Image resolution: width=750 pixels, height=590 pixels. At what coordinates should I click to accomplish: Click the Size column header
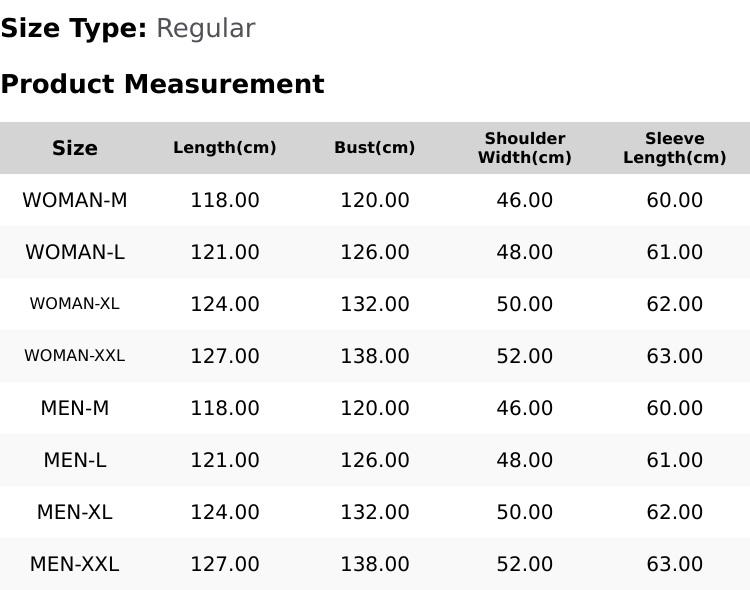coord(75,148)
